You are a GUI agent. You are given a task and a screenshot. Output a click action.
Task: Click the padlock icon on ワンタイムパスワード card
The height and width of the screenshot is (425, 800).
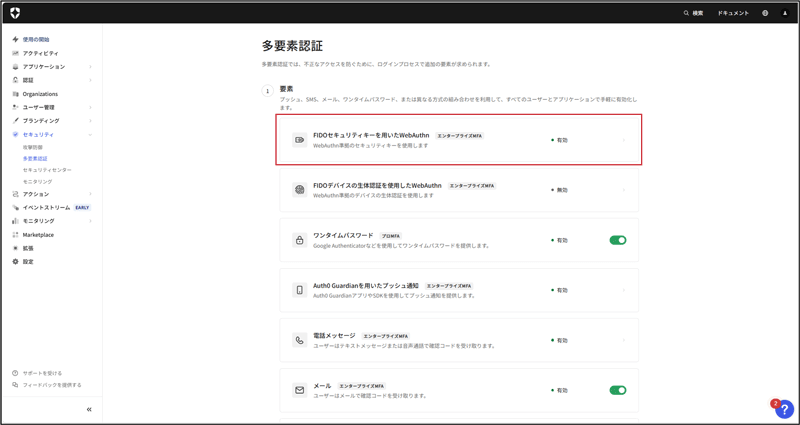[x=299, y=240]
